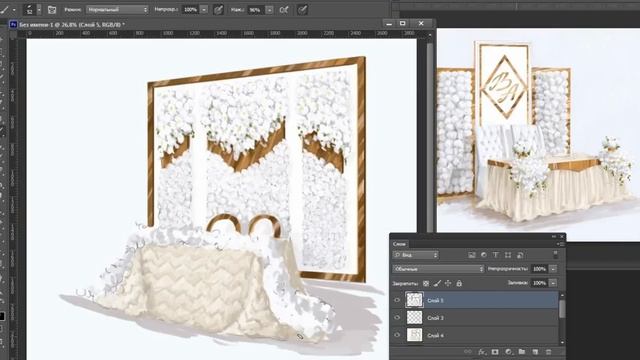
Task: Select the bottom visible layer thumbnail
Action: point(414,335)
